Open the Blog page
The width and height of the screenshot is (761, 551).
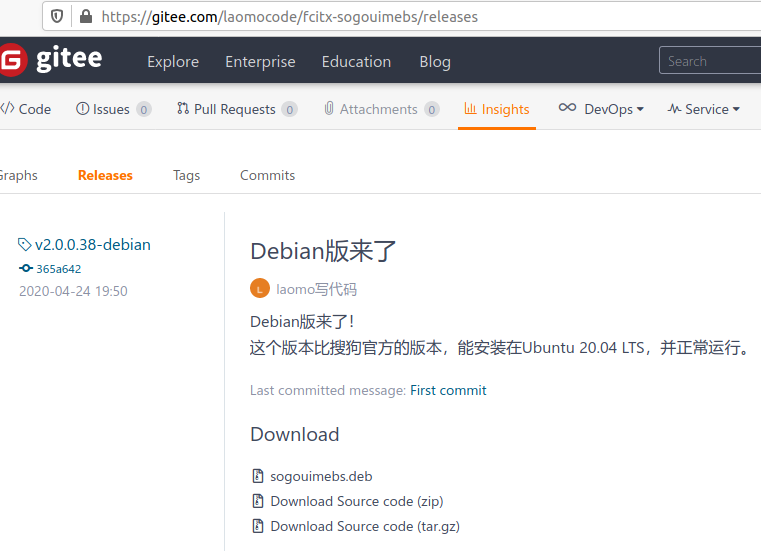point(435,62)
